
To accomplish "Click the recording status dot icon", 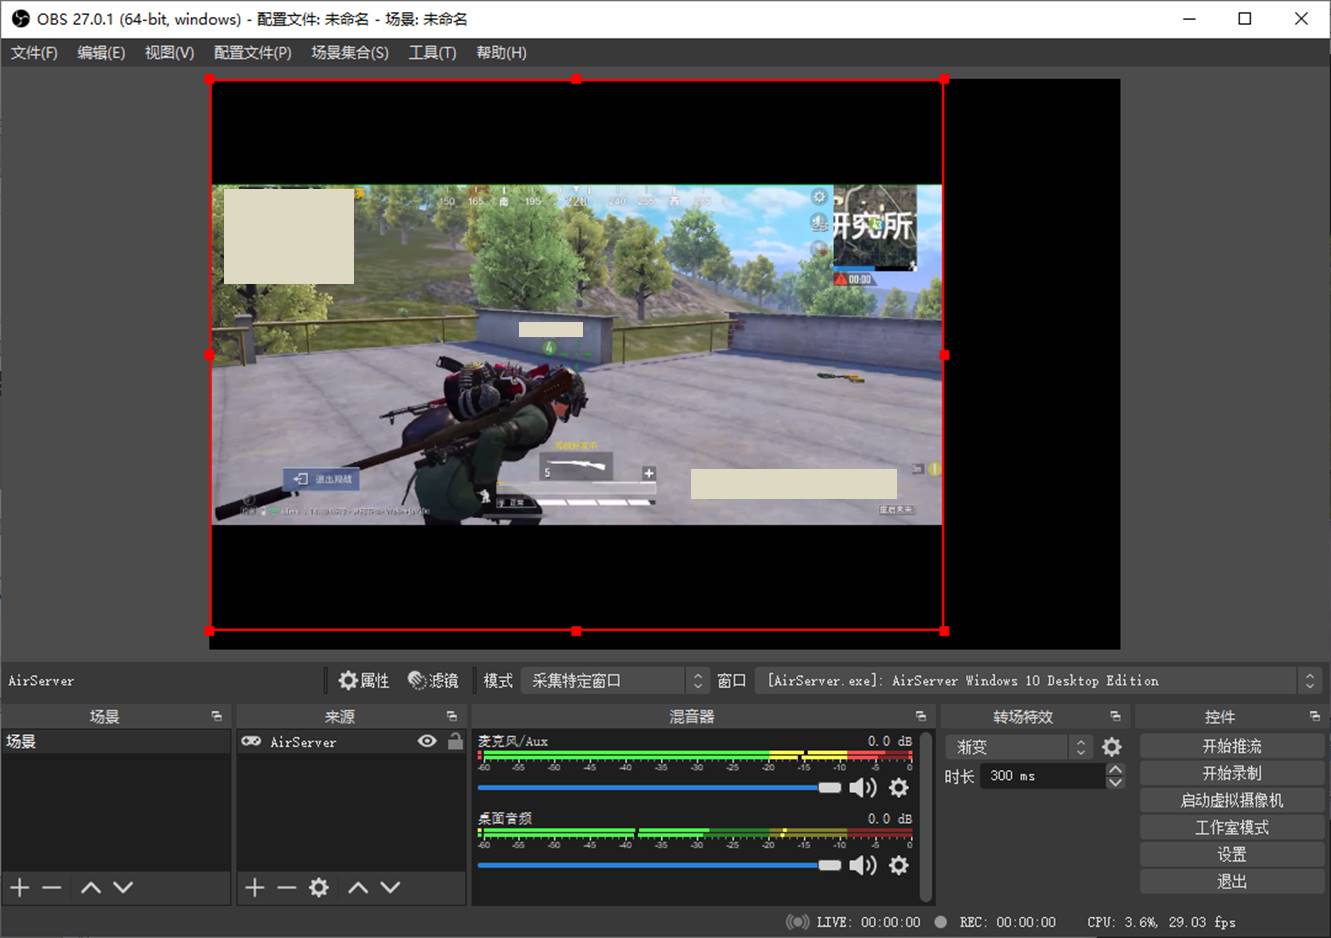I will coord(941,922).
